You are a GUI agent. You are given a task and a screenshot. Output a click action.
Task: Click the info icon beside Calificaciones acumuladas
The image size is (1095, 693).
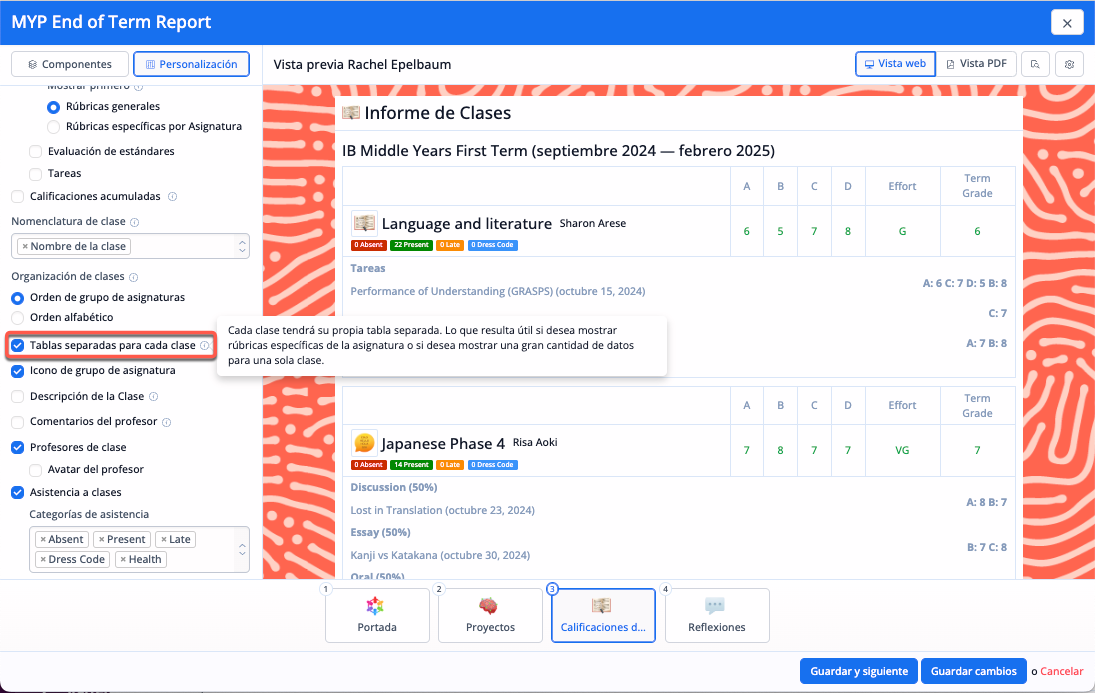[x=172, y=197]
